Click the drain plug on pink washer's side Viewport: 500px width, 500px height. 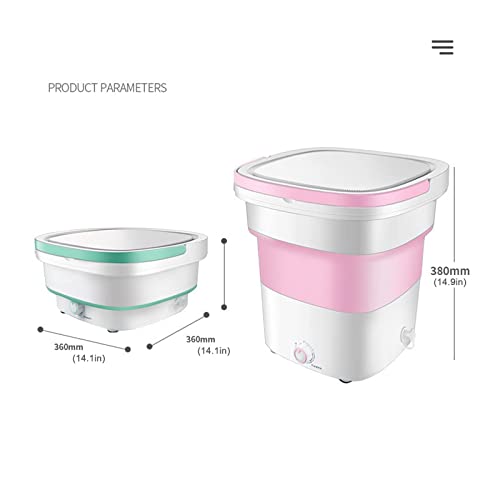tap(407, 337)
